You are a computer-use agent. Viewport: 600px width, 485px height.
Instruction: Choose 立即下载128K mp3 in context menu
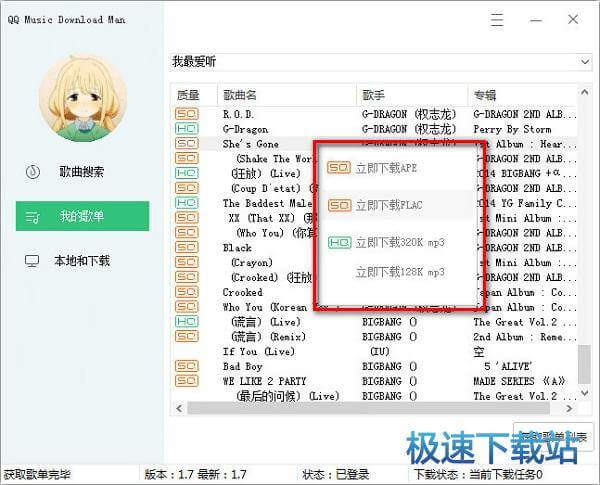pyautogui.click(x=400, y=272)
